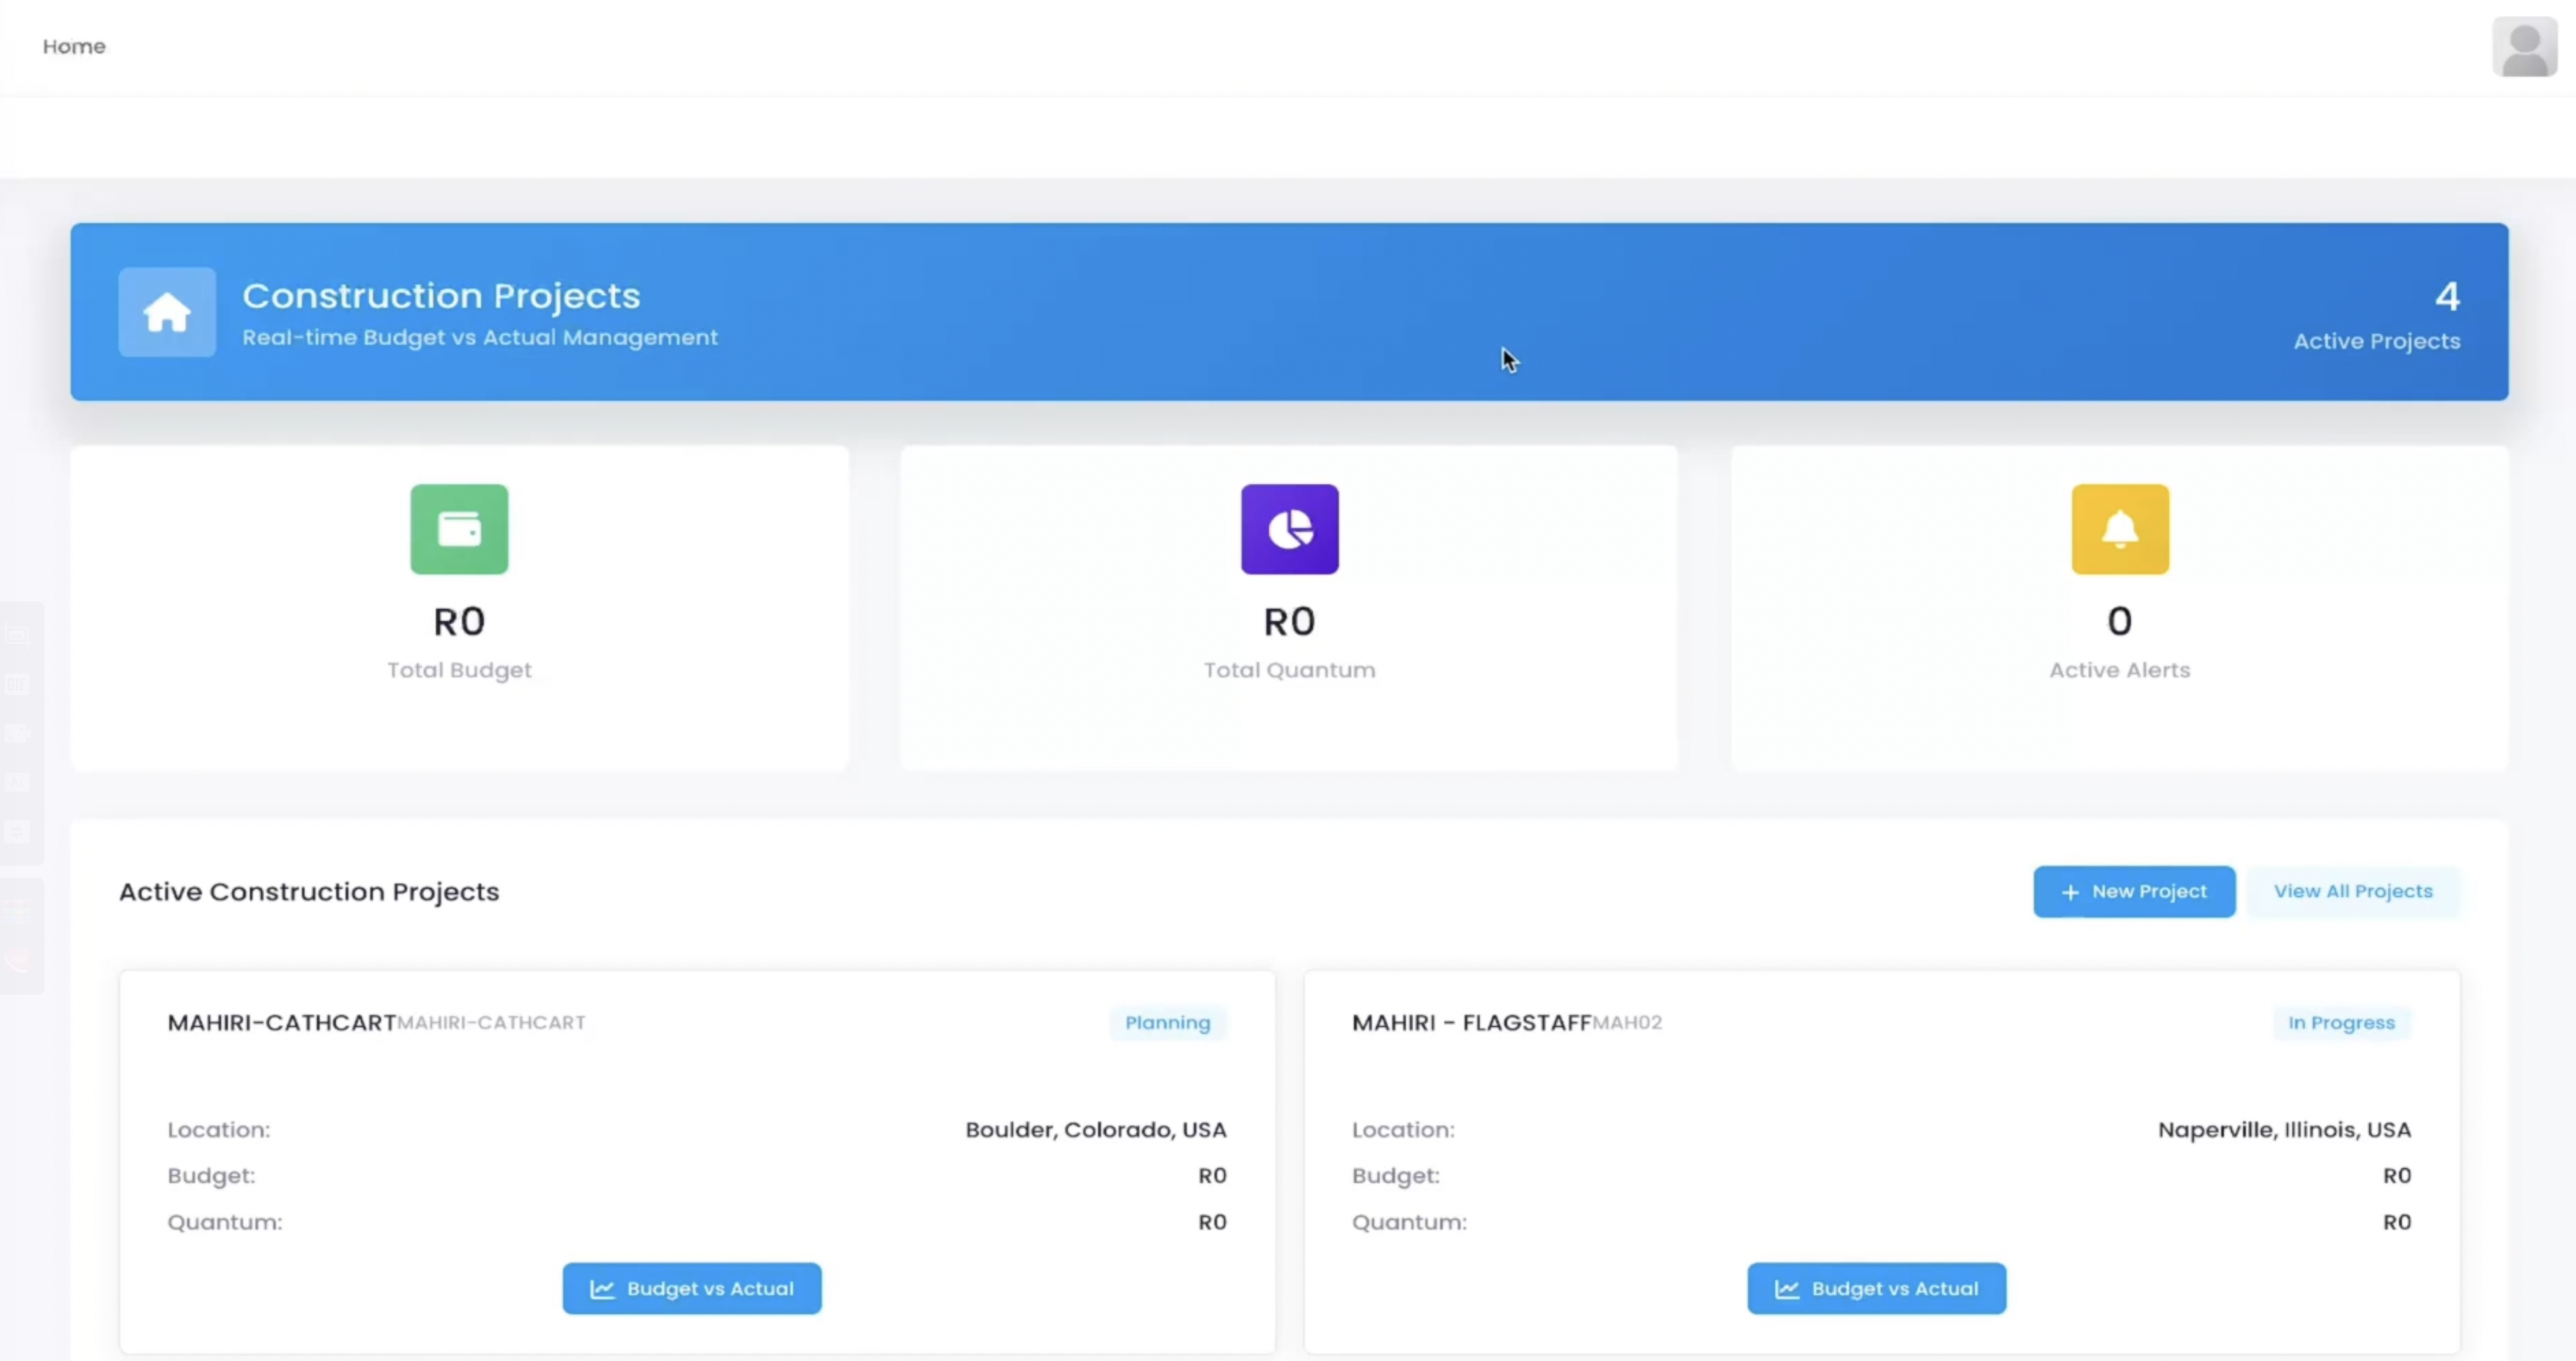Create a project with New Project button
2576x1361 pixels.
(2133, 891)
